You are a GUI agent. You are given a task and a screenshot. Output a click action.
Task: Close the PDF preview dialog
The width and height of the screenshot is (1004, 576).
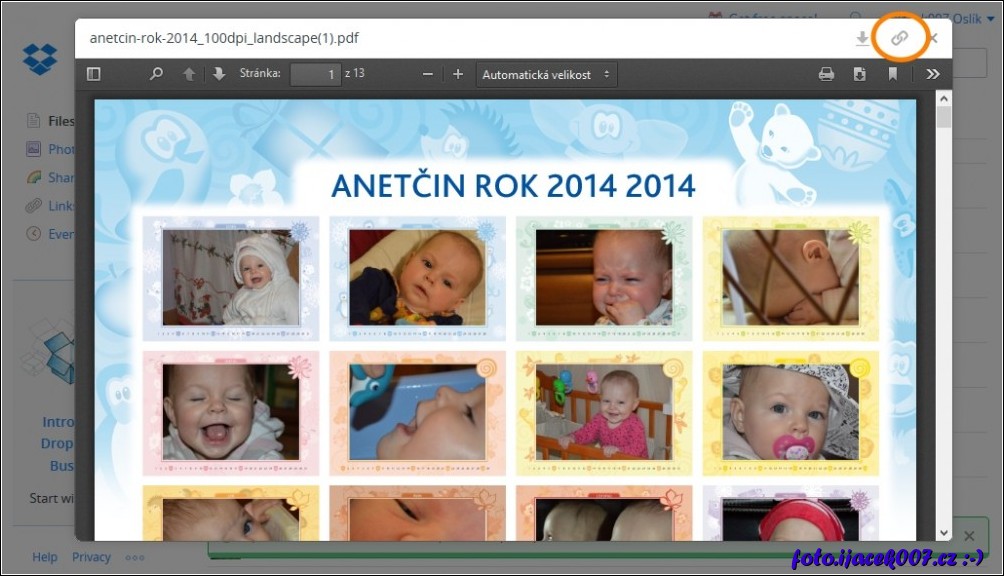[x=933, y=38]
